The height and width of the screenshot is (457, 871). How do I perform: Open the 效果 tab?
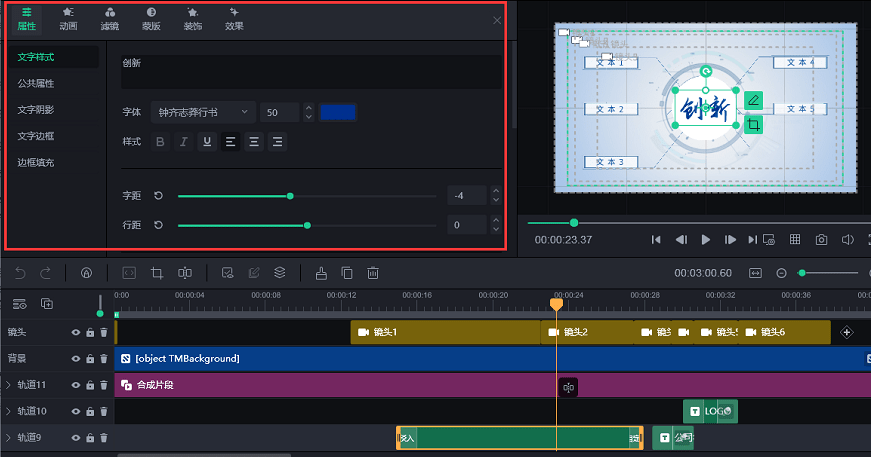click(234, 19)
